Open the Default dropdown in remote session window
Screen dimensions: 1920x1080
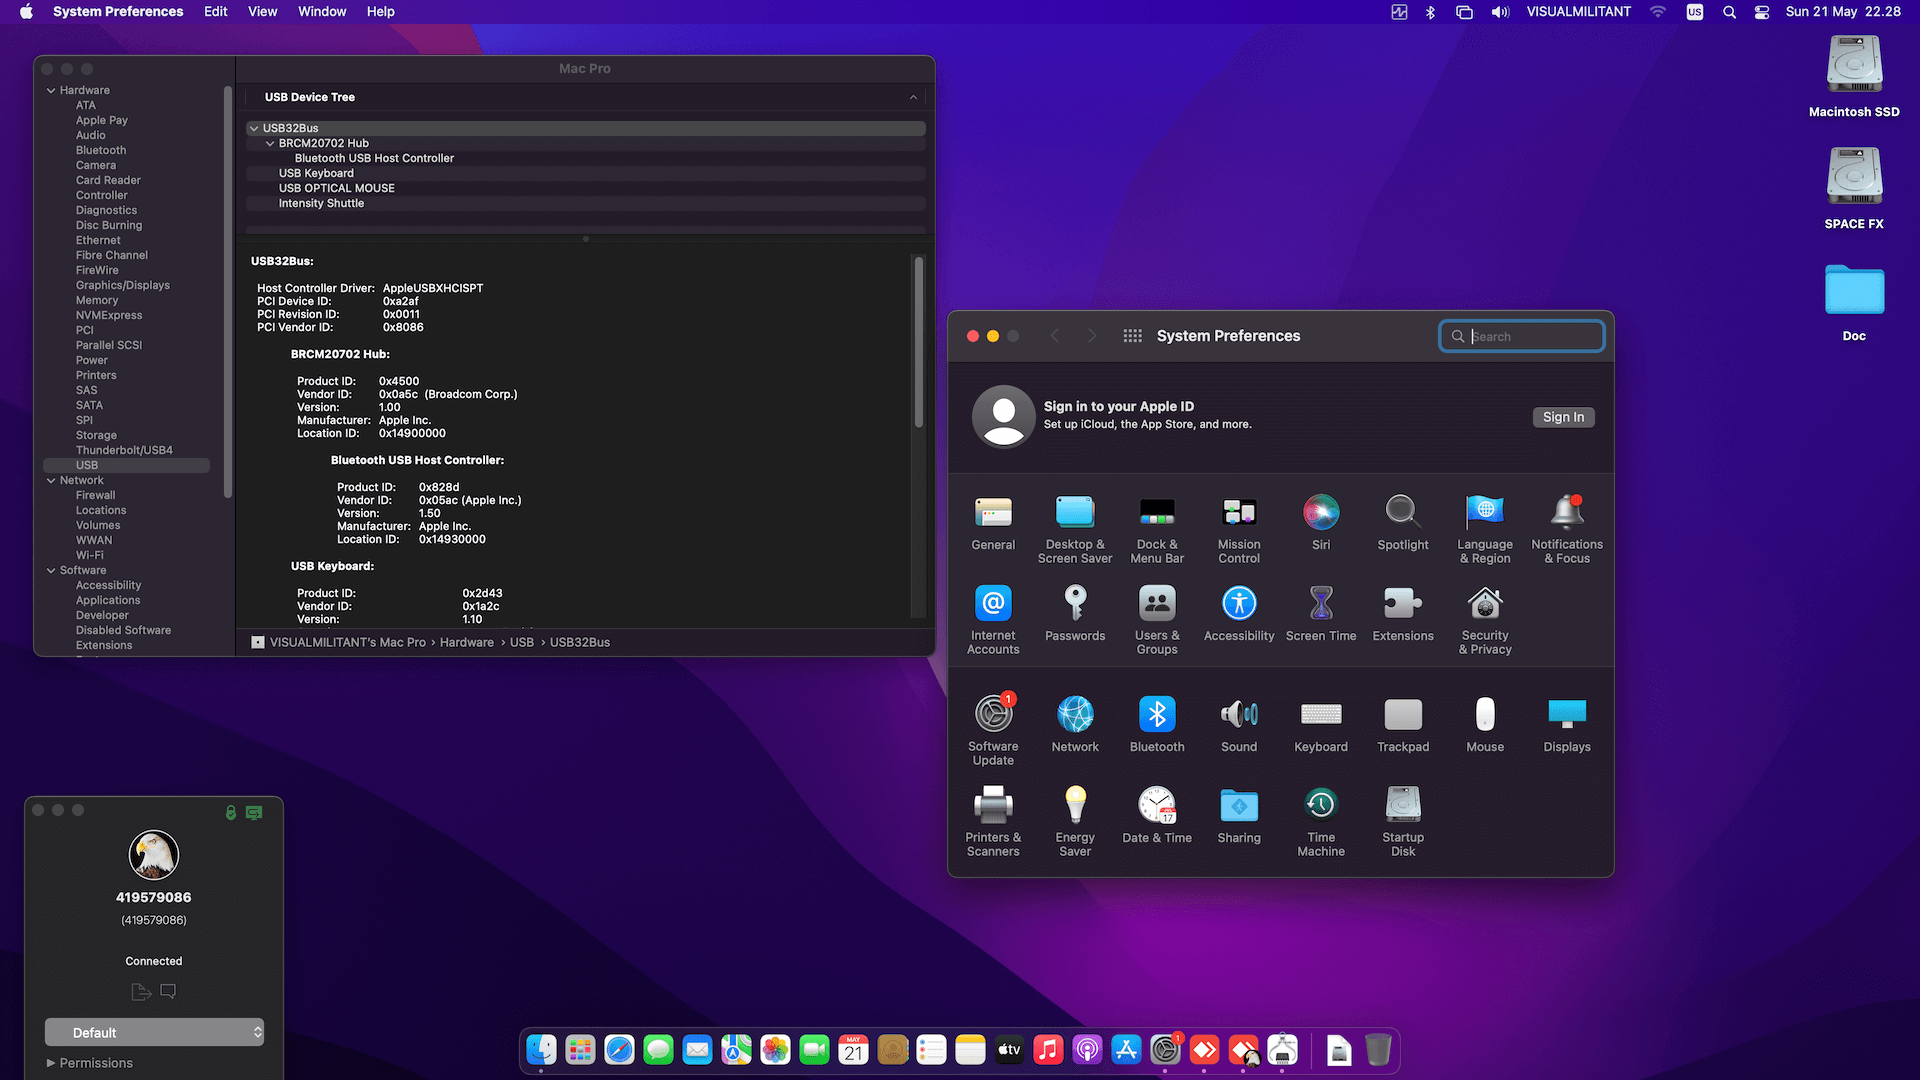click(x=154, y=1032)
